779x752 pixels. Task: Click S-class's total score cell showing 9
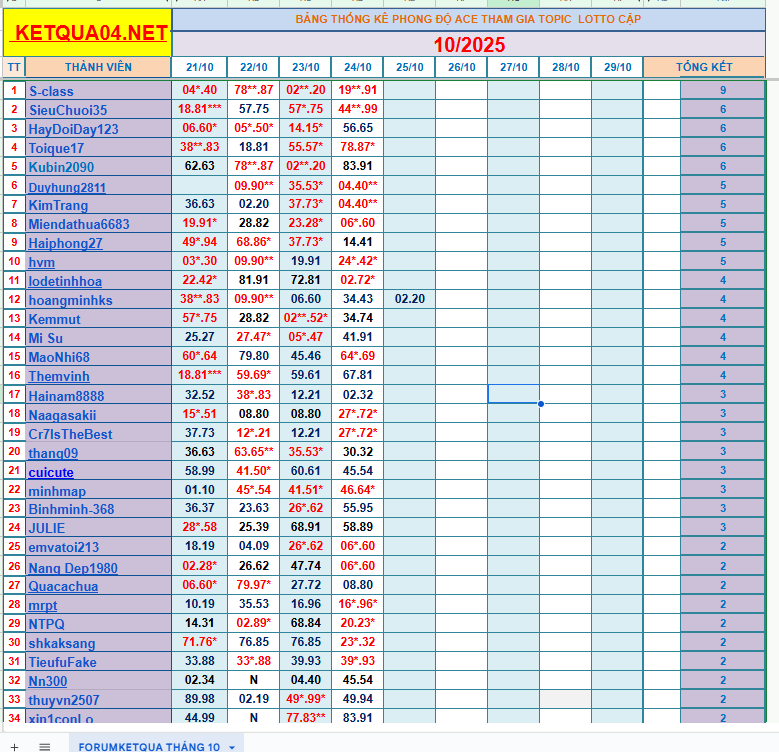(722, 90)
